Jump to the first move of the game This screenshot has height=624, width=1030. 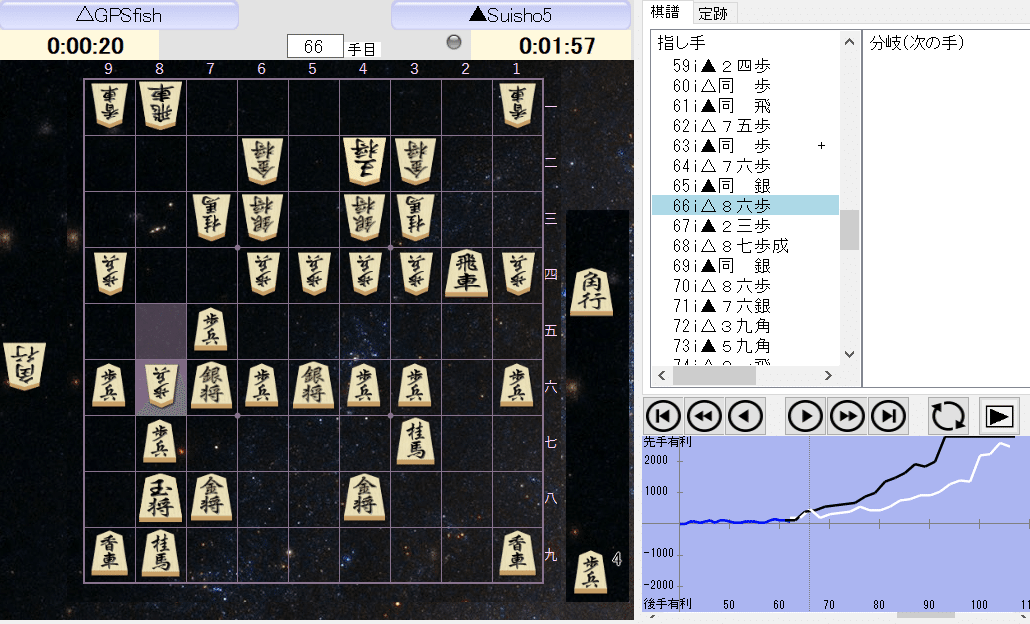(662, 415)
